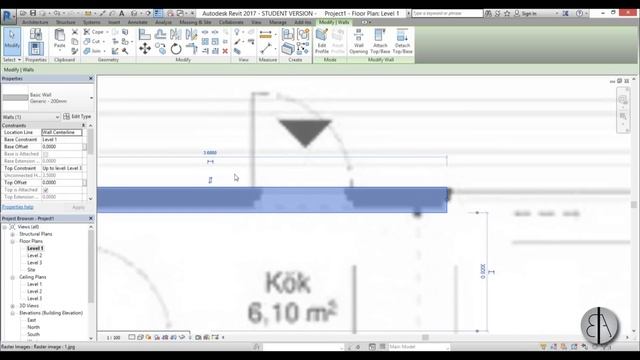
Task: Click the Create Group icon
Action: (303, 35)
